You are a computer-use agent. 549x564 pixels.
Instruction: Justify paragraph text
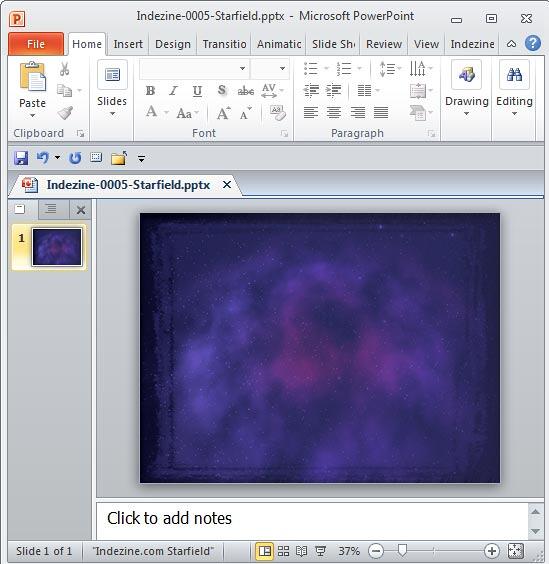pos(381,113)
